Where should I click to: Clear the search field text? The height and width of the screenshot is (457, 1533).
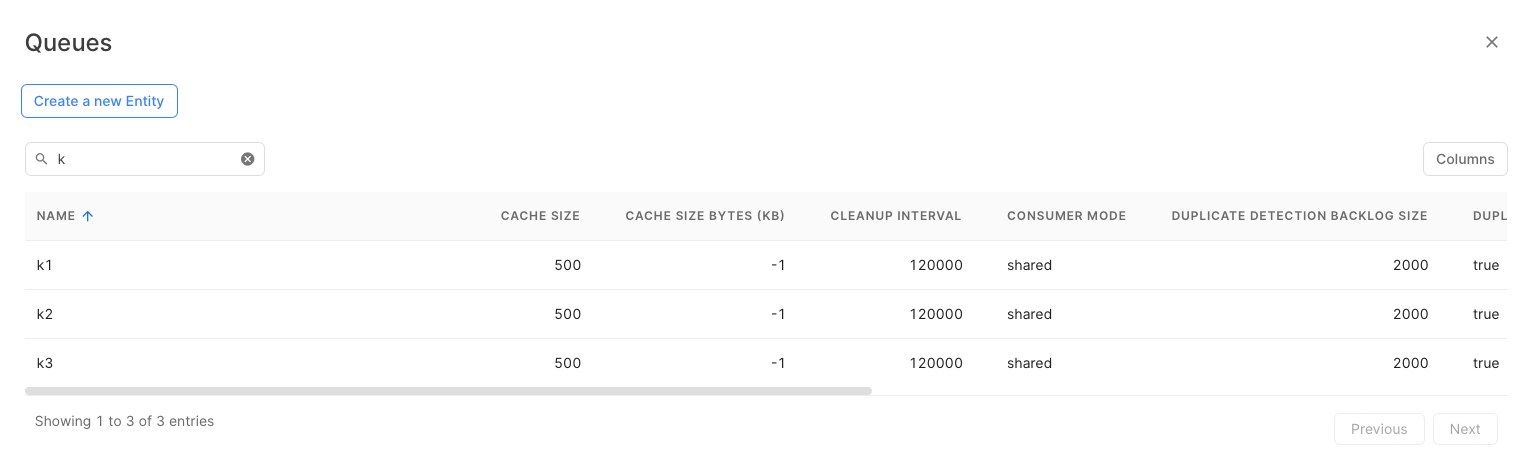pos(248,159)
